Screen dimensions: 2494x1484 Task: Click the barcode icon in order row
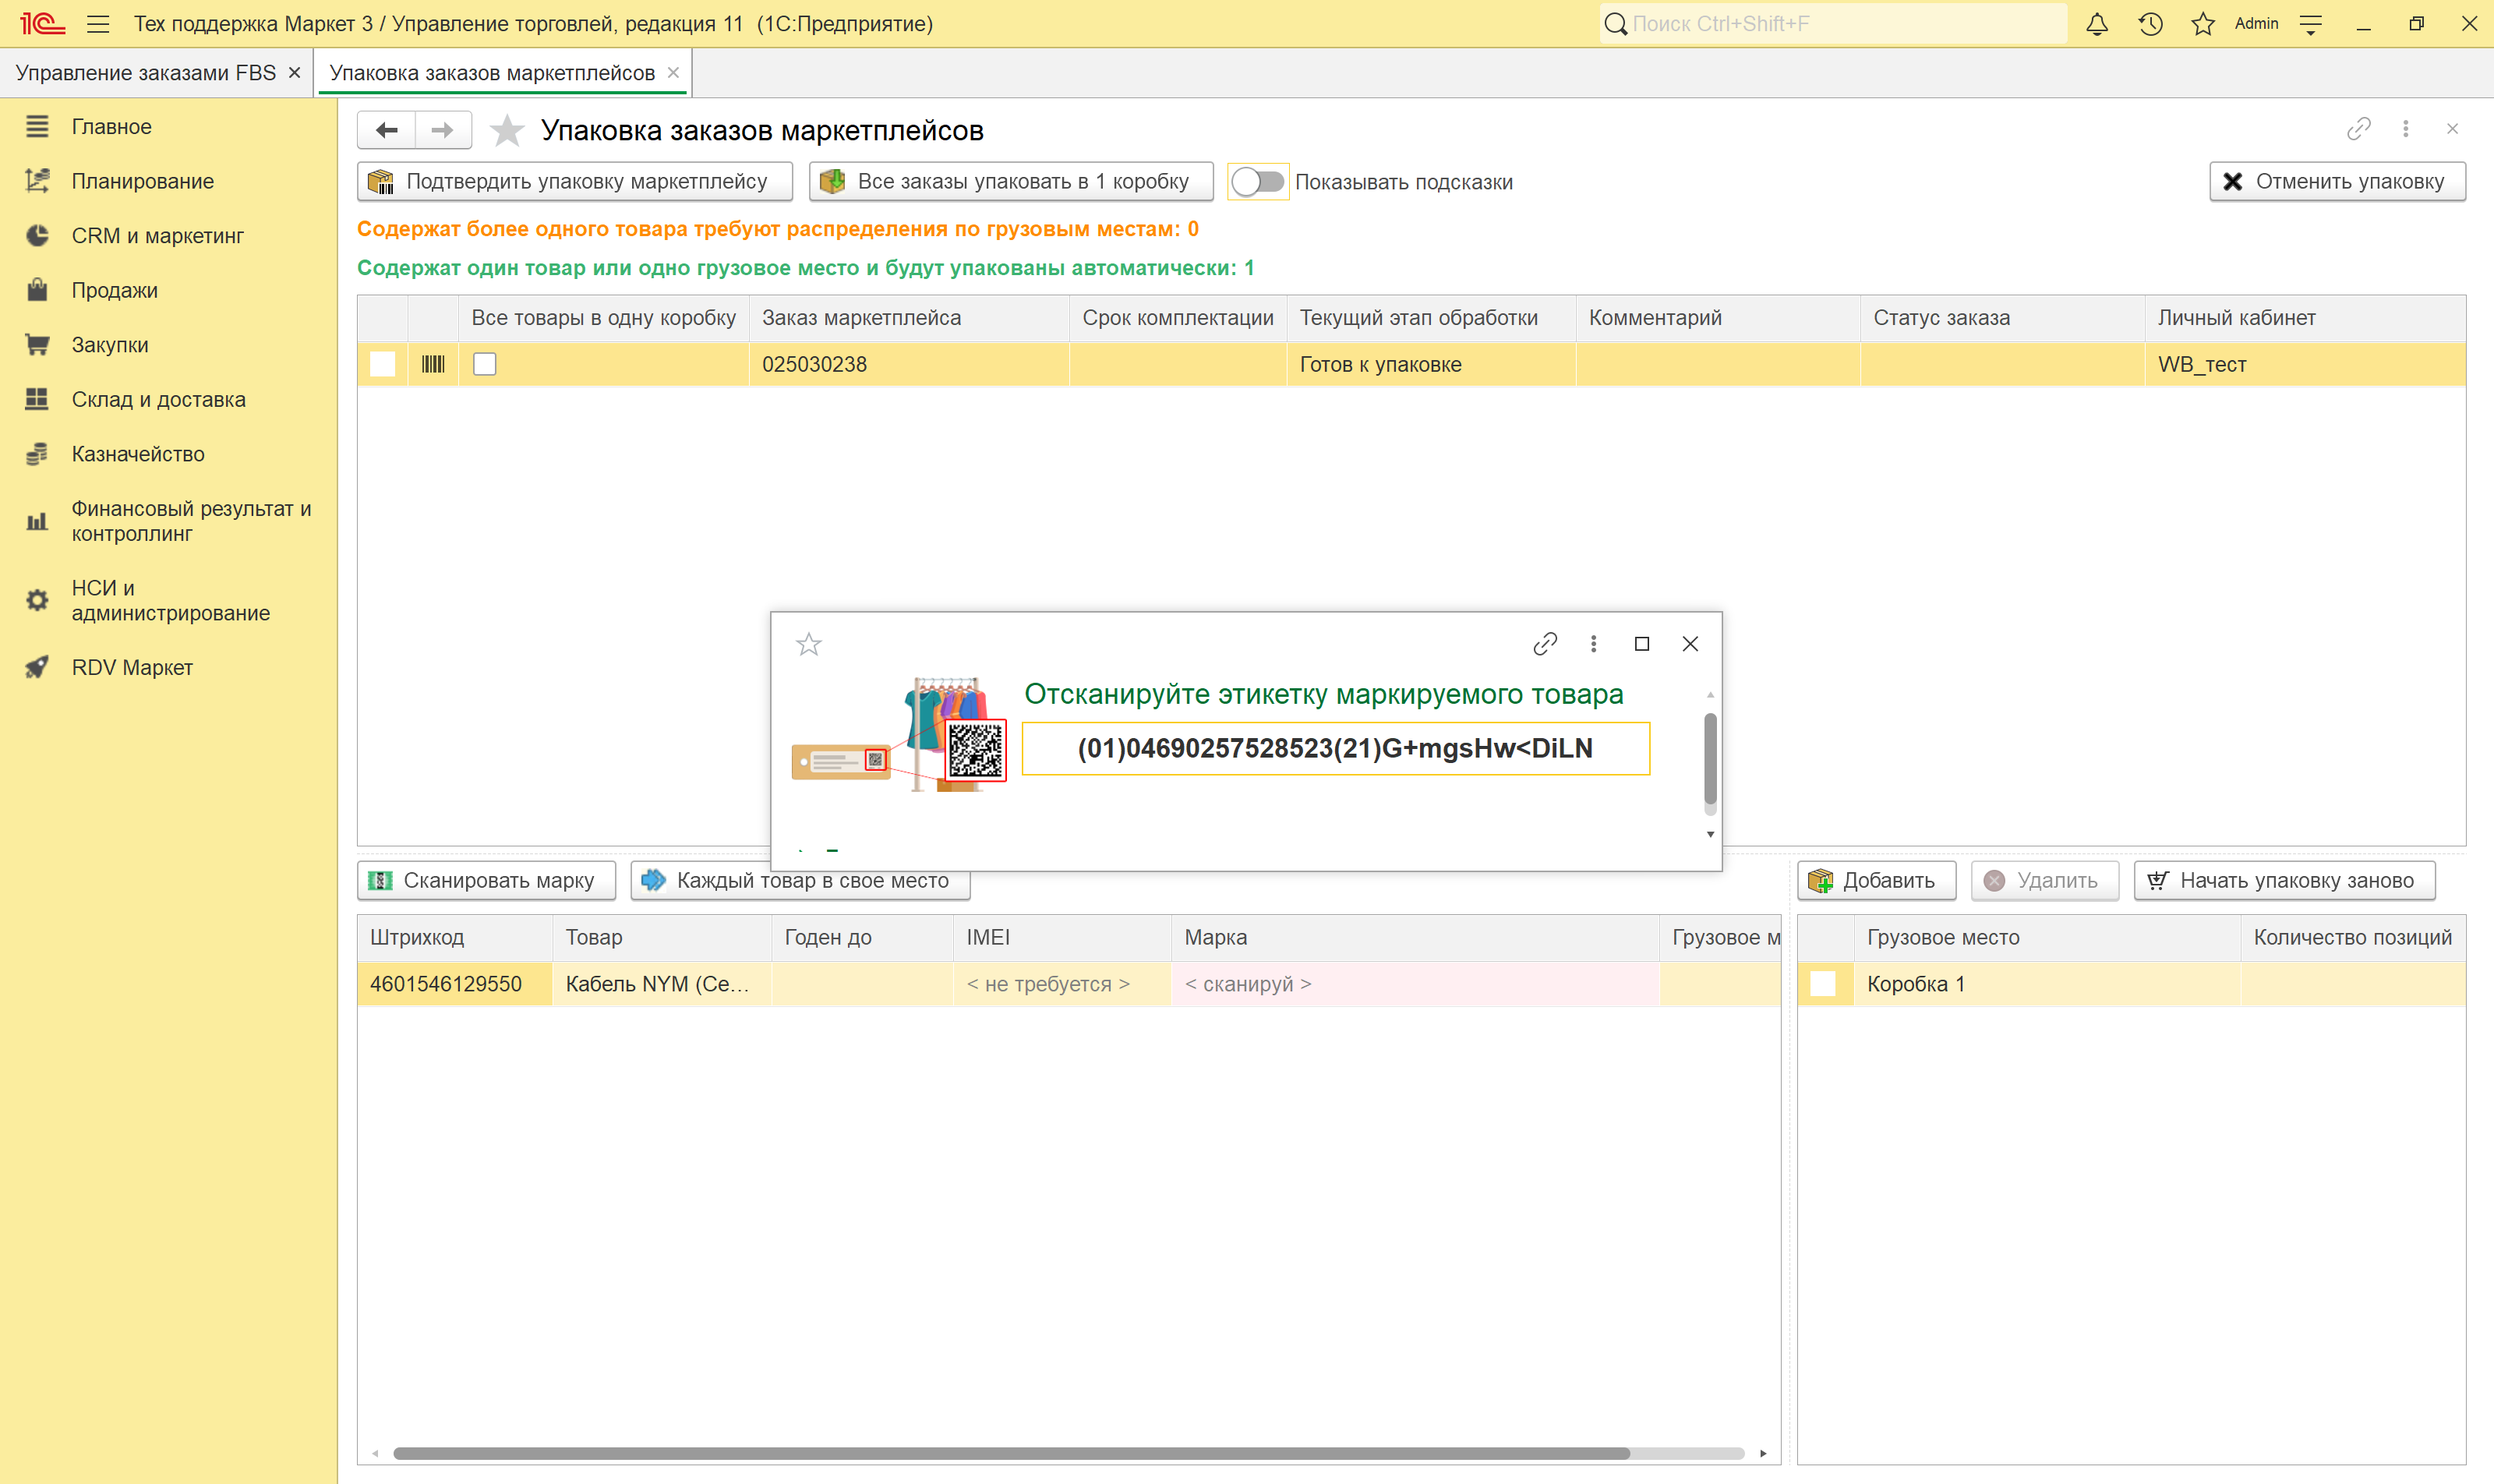[x=433, y=364]
